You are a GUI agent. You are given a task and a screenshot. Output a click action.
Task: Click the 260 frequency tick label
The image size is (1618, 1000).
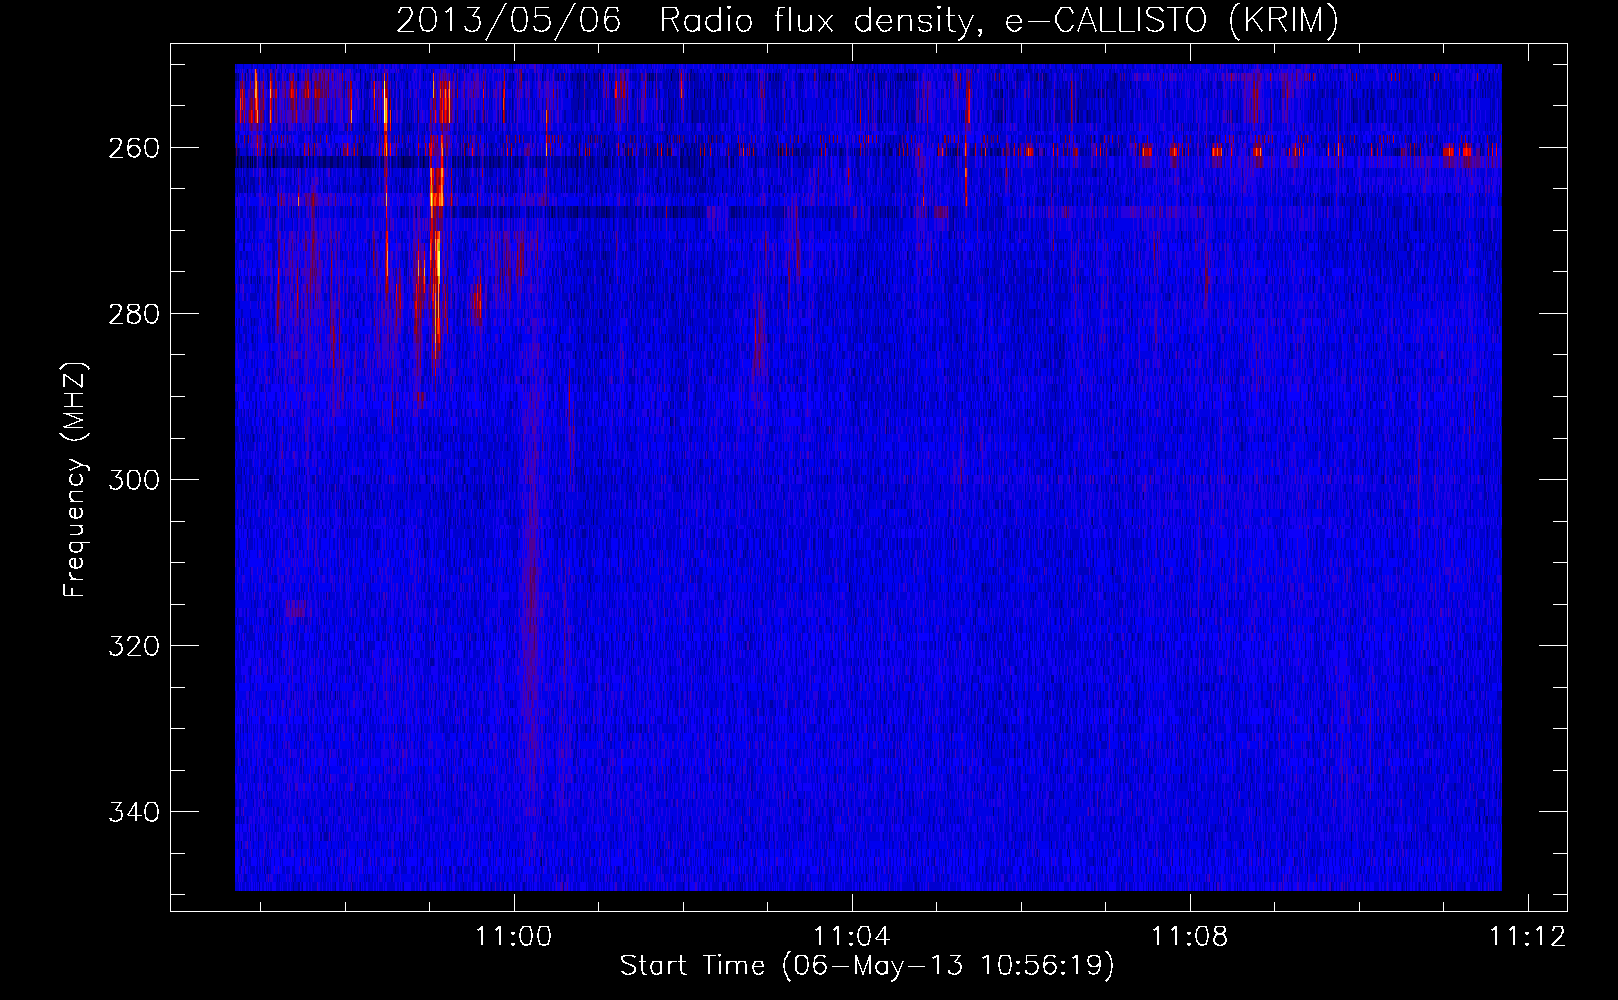133,148
